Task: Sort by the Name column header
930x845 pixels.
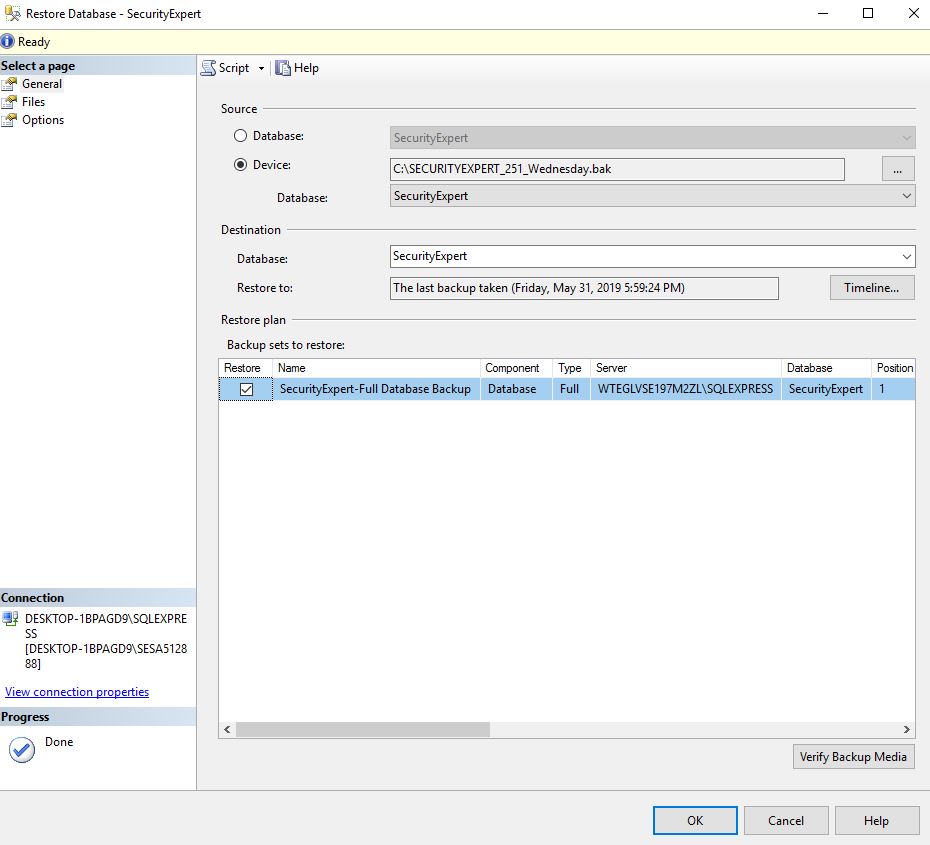Action: [375, 368]
